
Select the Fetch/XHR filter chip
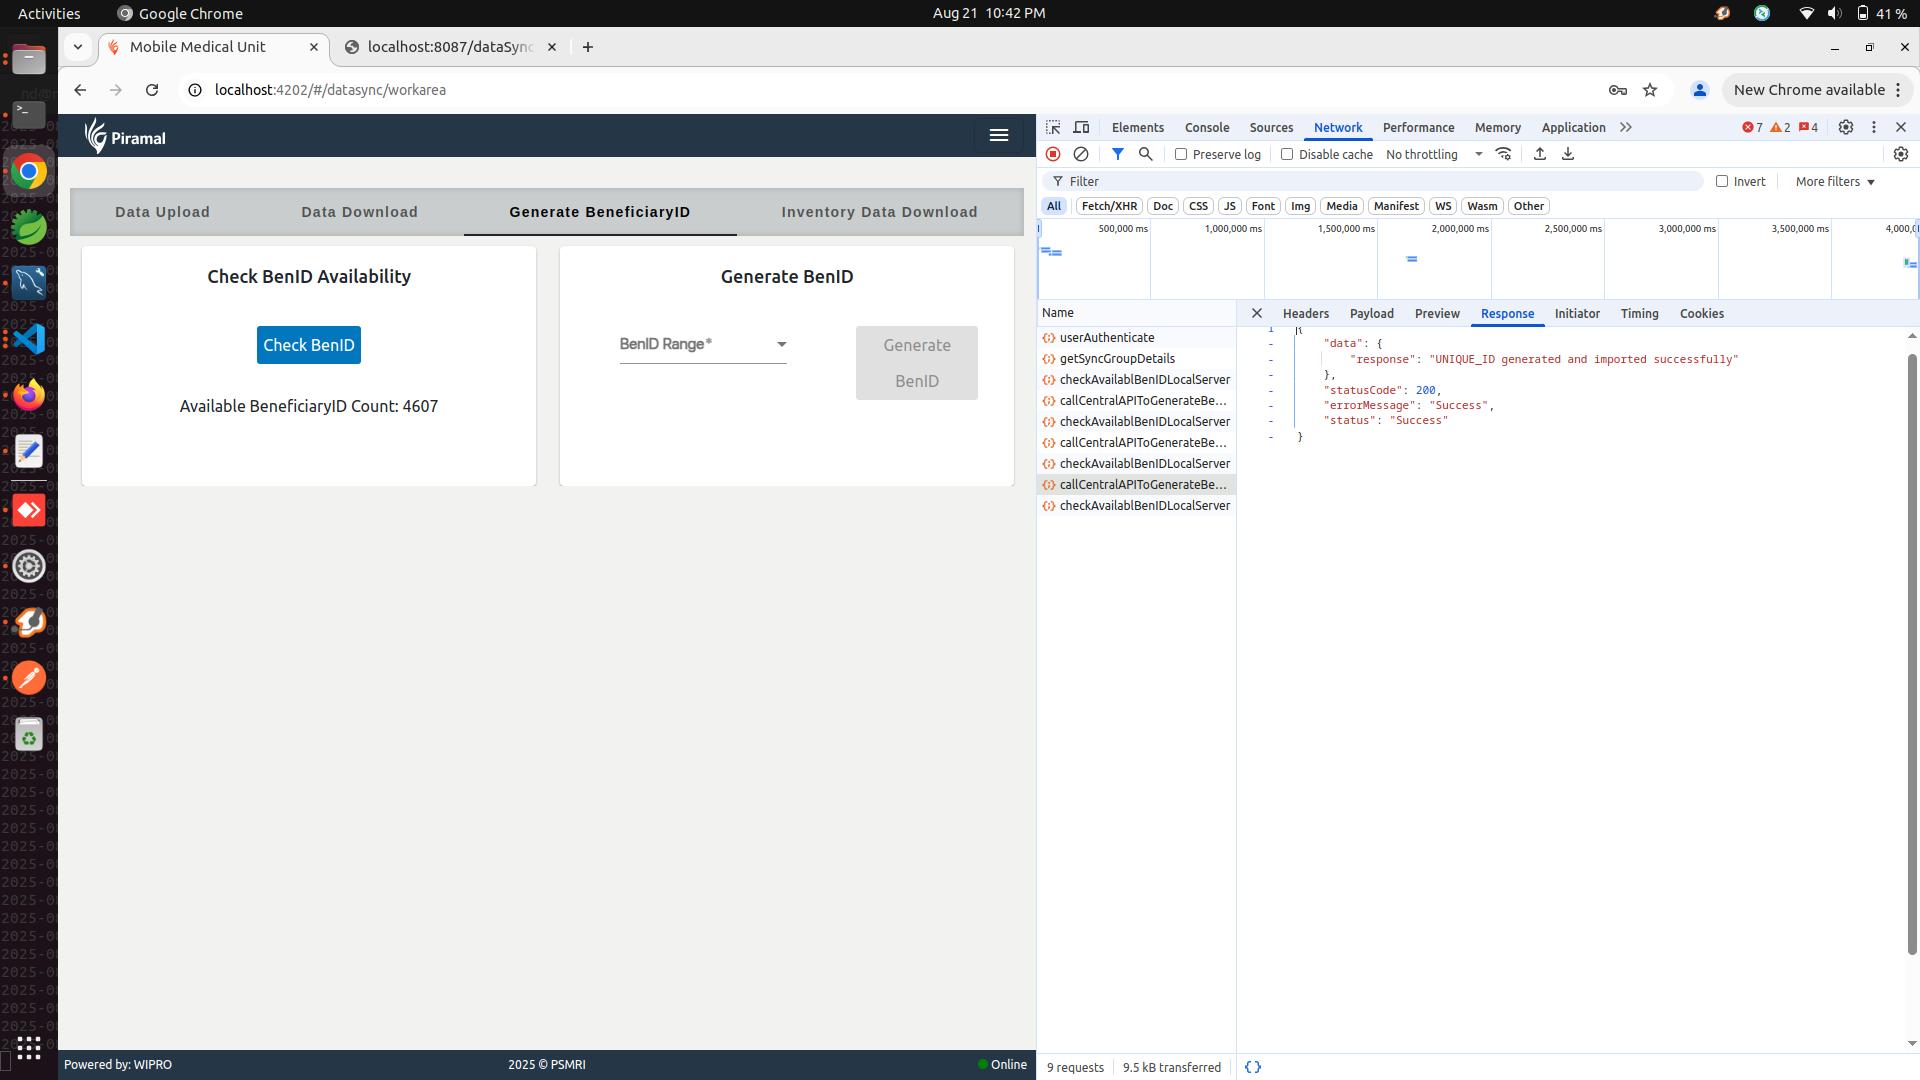[x=1109, y=206]
